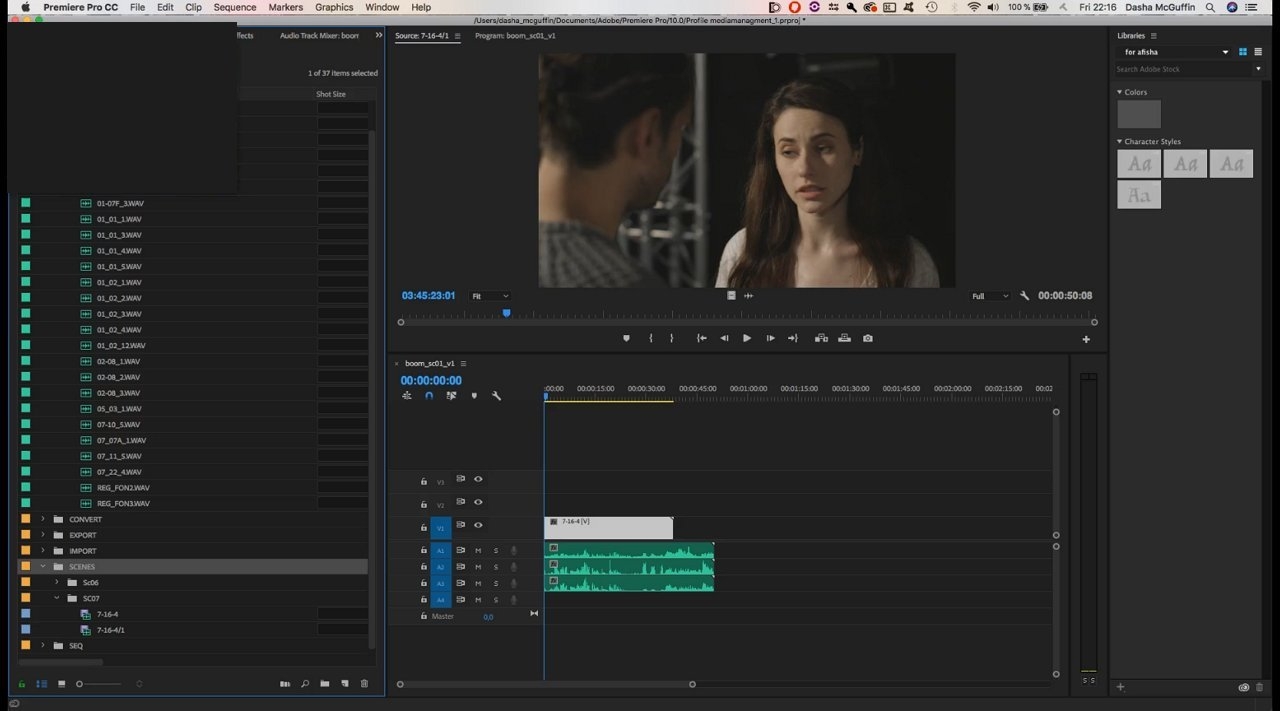Image resolution: width=1280 pixels, height=711 pixels.
Task: Toggle A3 track targeting button
Action: coord(441,584)
